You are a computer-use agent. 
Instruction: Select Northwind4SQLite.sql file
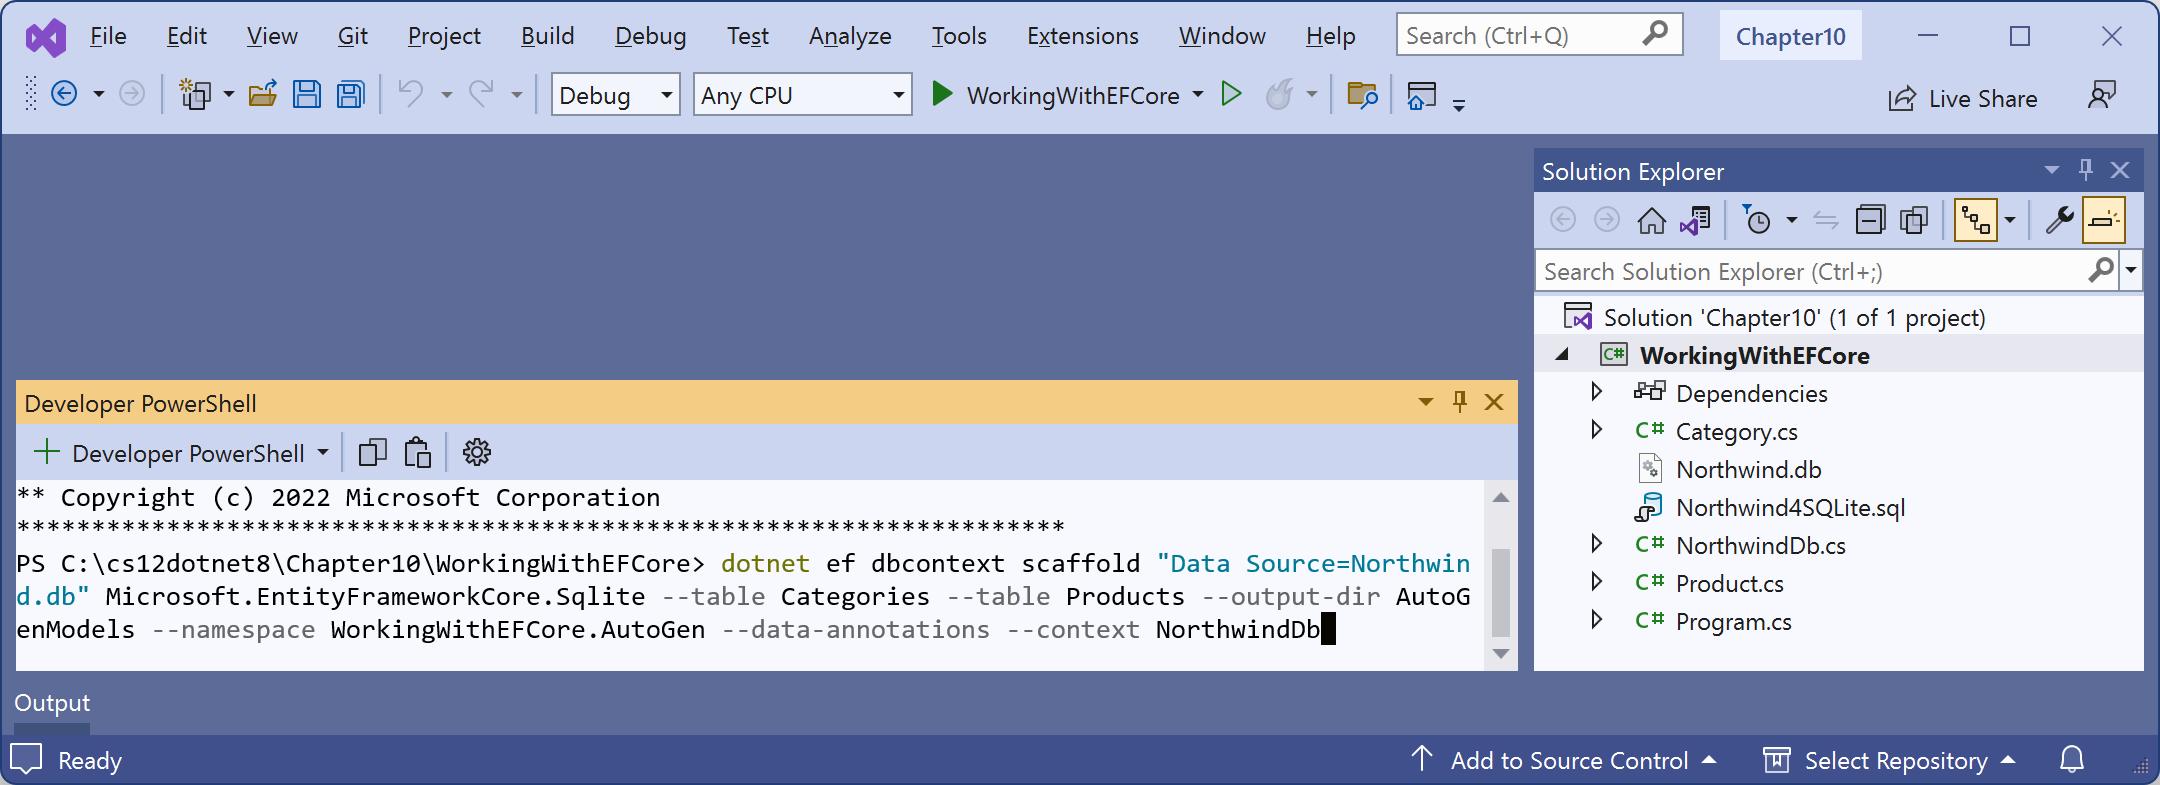1790,508
